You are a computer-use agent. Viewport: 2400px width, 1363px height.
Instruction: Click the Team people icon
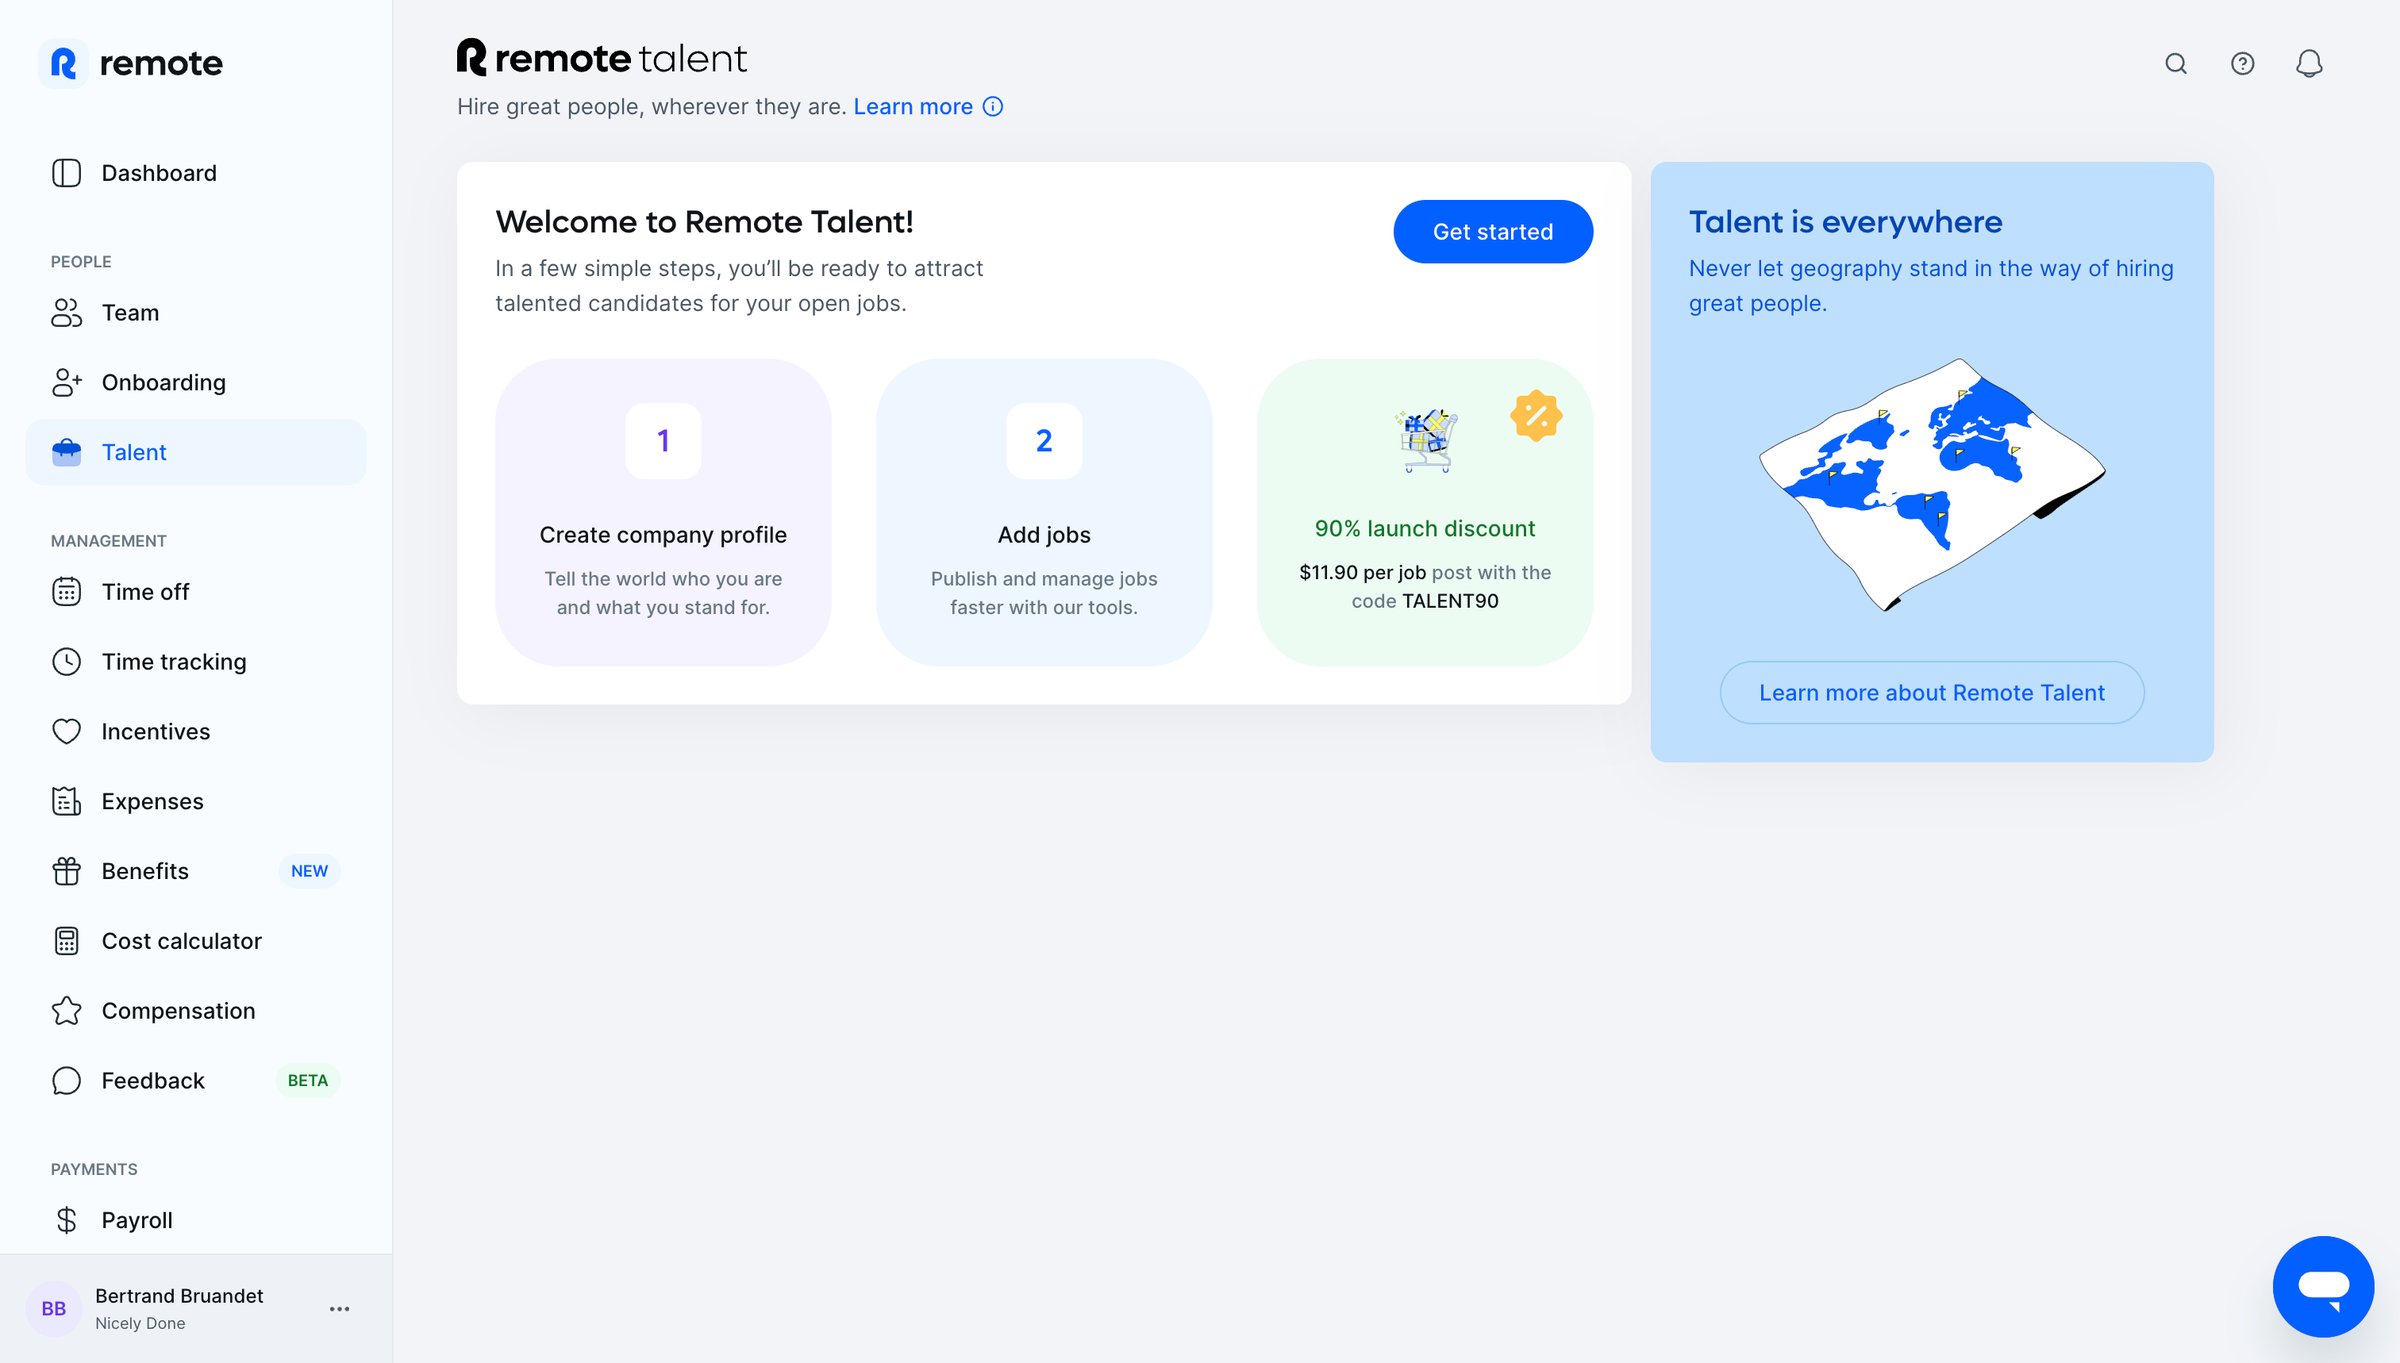coord(66,313)
